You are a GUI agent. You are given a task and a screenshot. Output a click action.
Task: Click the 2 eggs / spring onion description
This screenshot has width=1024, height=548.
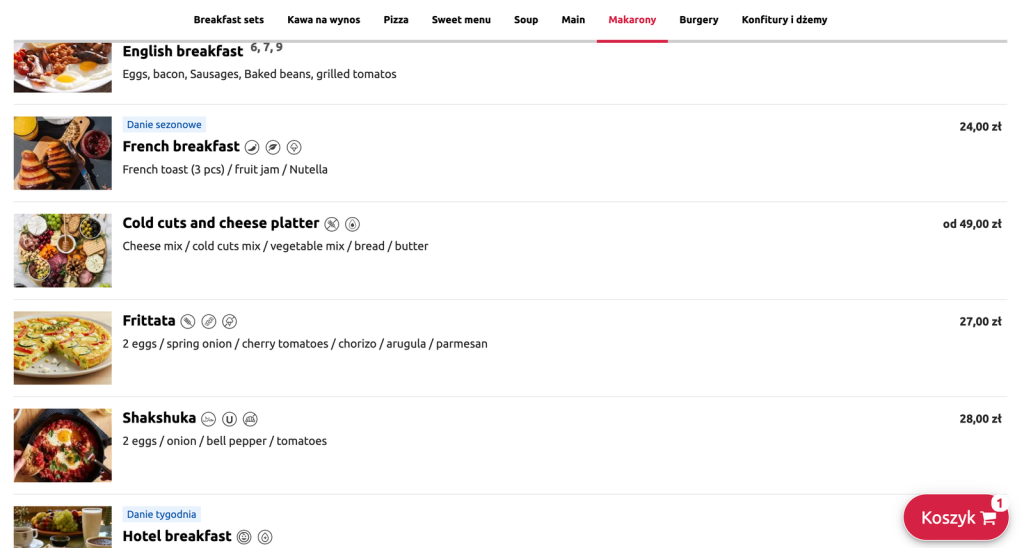pos(305,344)
